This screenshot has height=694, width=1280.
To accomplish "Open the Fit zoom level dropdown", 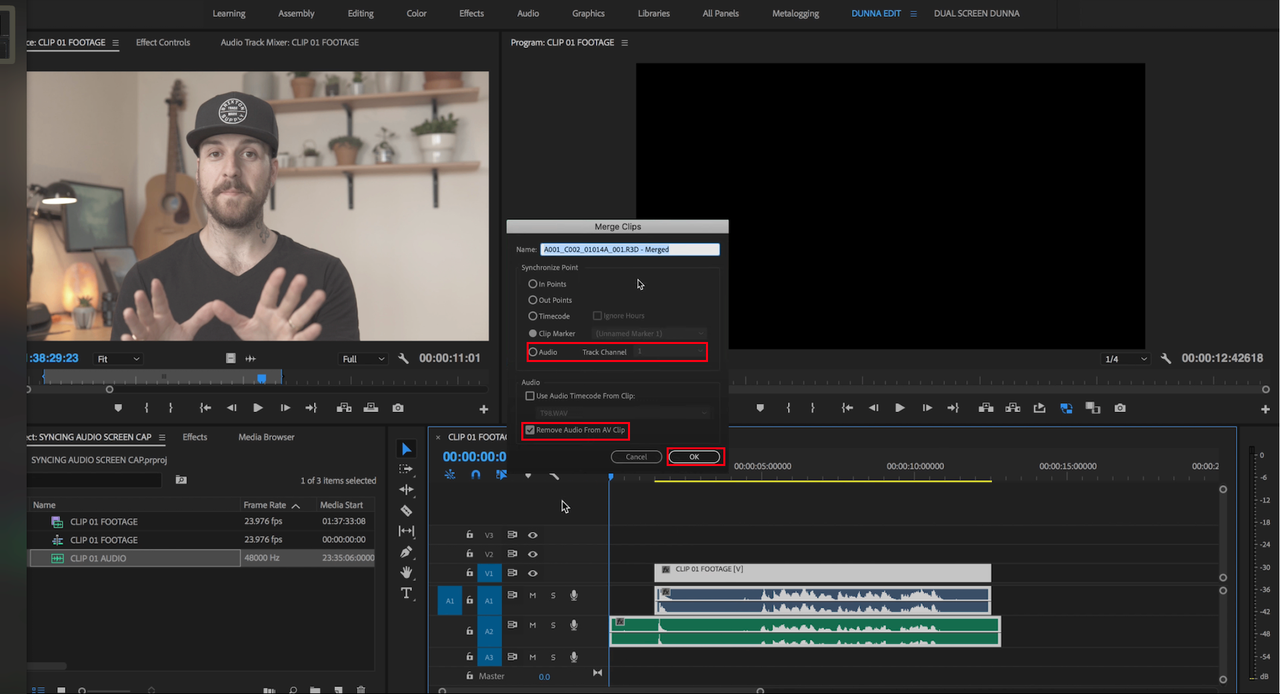I will click(118, 359).
